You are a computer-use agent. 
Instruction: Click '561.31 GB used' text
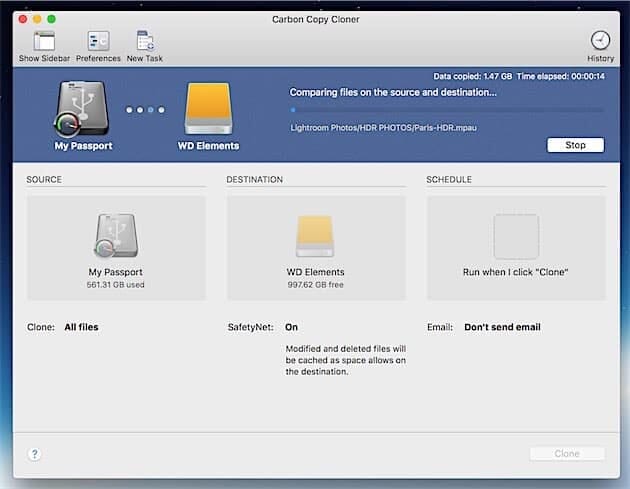116,284
